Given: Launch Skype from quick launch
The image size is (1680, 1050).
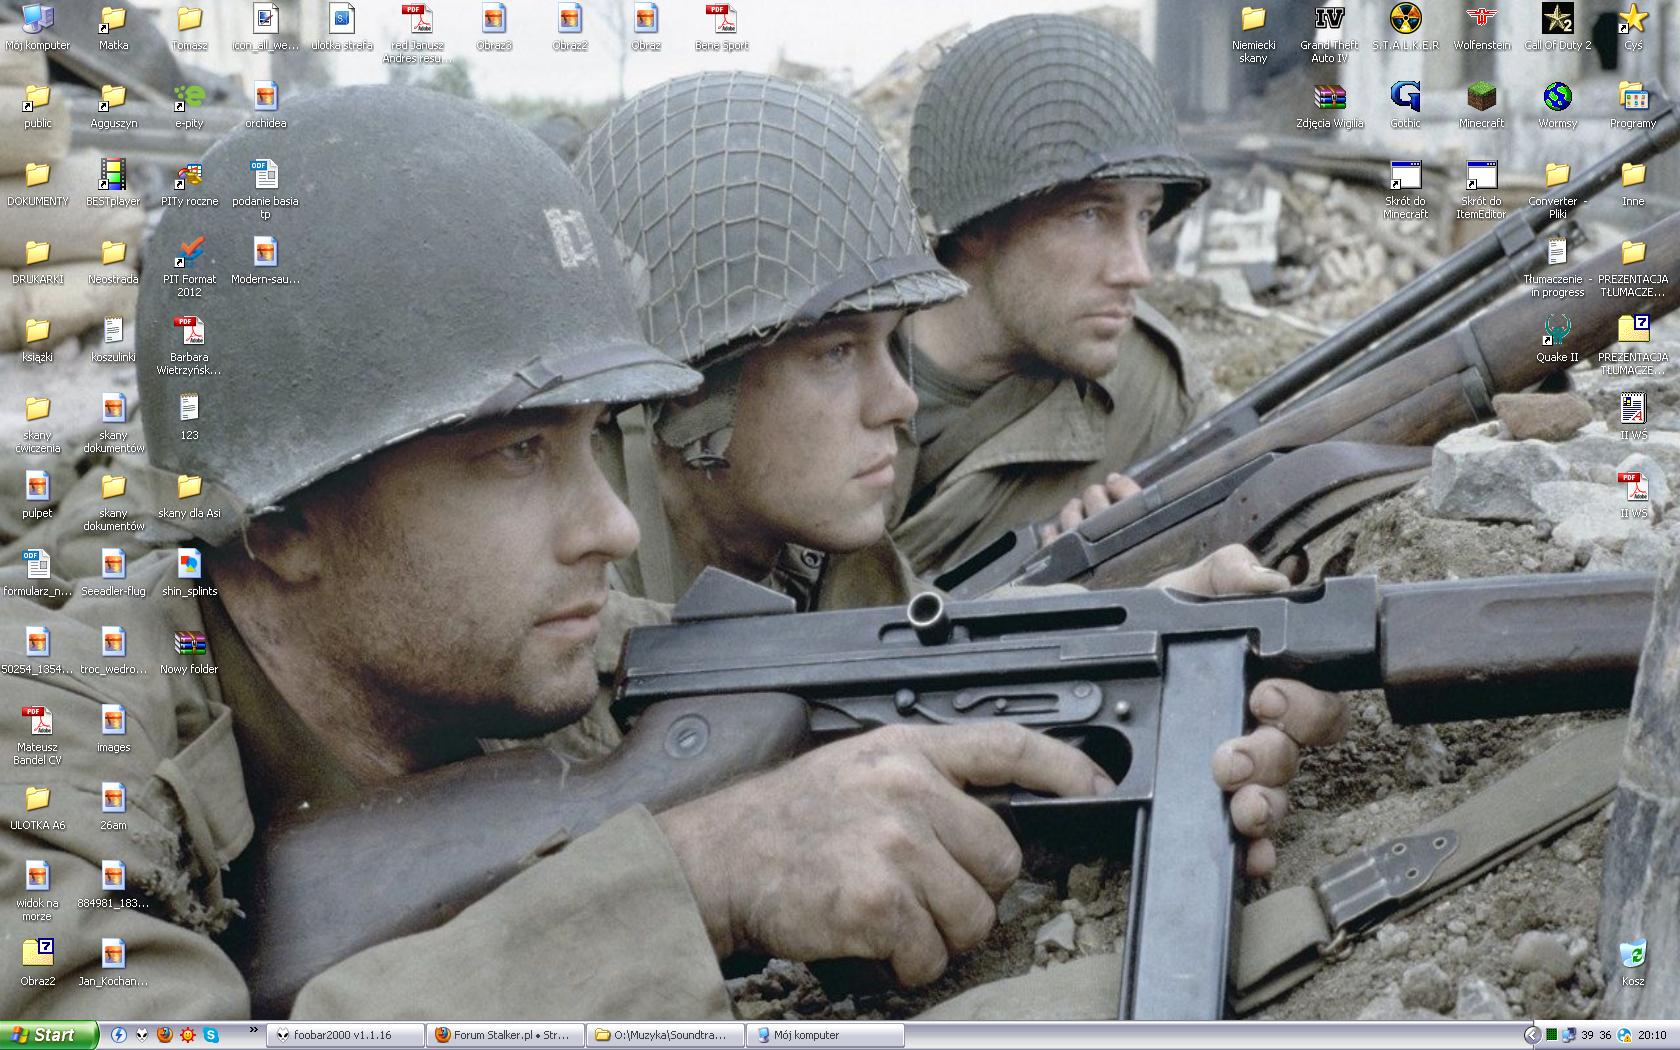Looking at the screenshot, I should point(211,1035).
